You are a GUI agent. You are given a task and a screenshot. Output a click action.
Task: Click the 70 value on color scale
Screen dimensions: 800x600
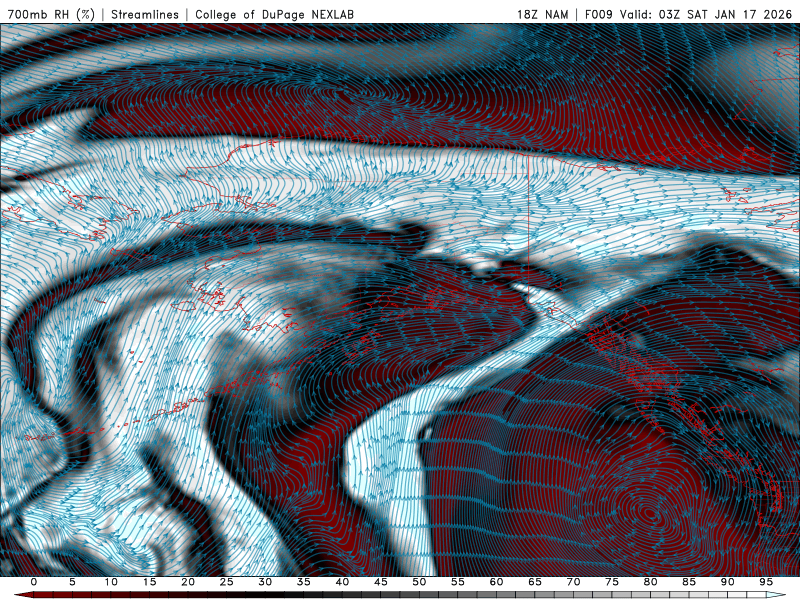click(x=573, y=582)
